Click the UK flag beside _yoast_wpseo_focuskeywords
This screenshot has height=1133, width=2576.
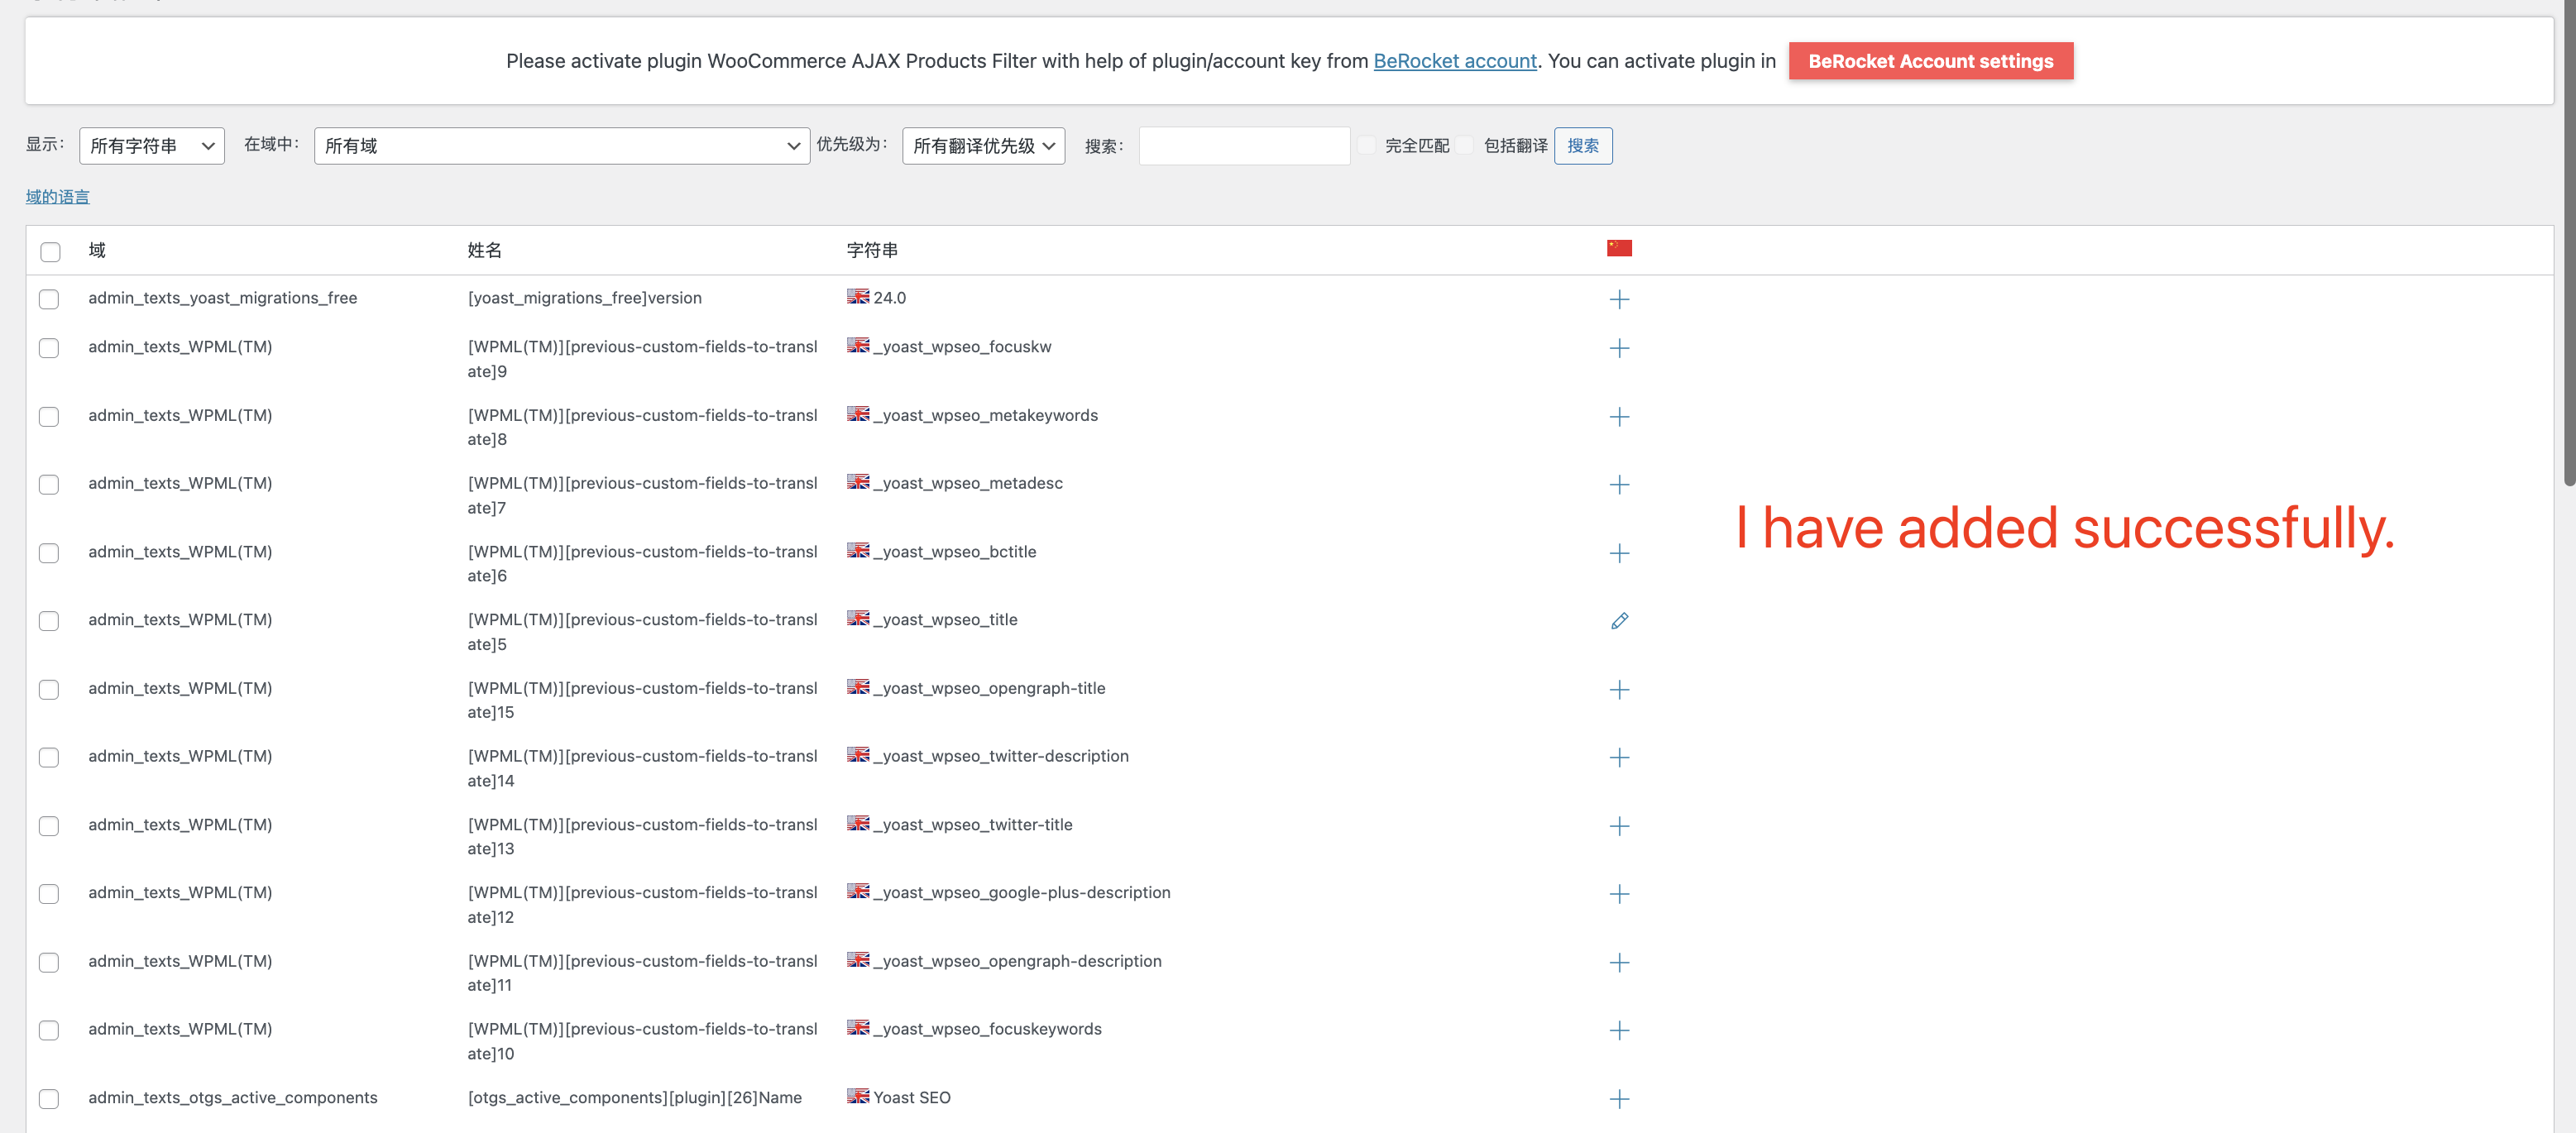(x=858, y=1027)
